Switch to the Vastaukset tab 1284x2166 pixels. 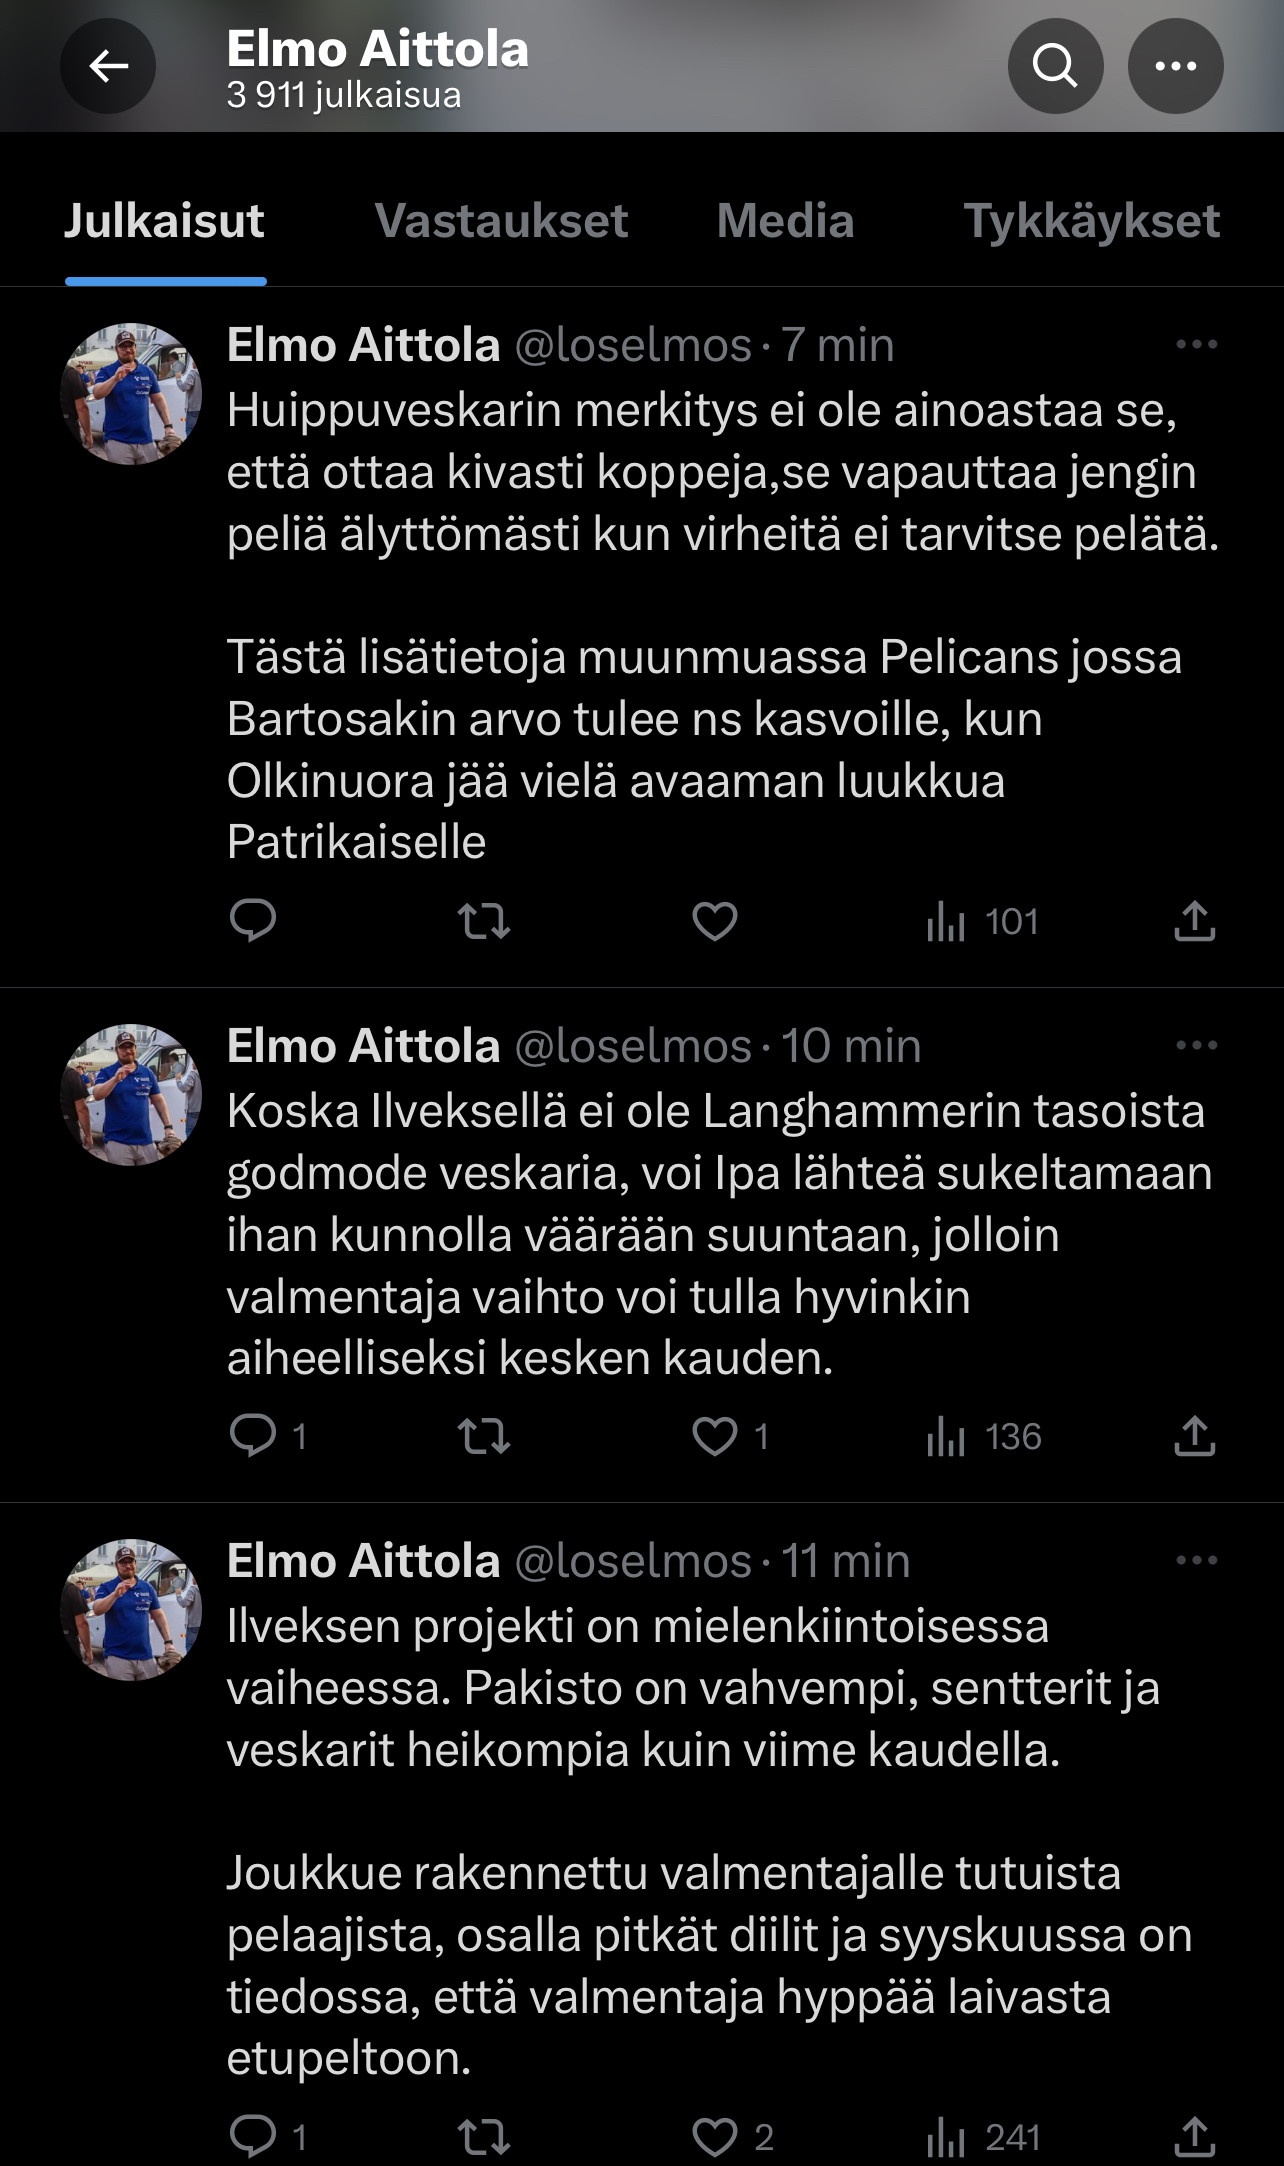tap(501, 221)
